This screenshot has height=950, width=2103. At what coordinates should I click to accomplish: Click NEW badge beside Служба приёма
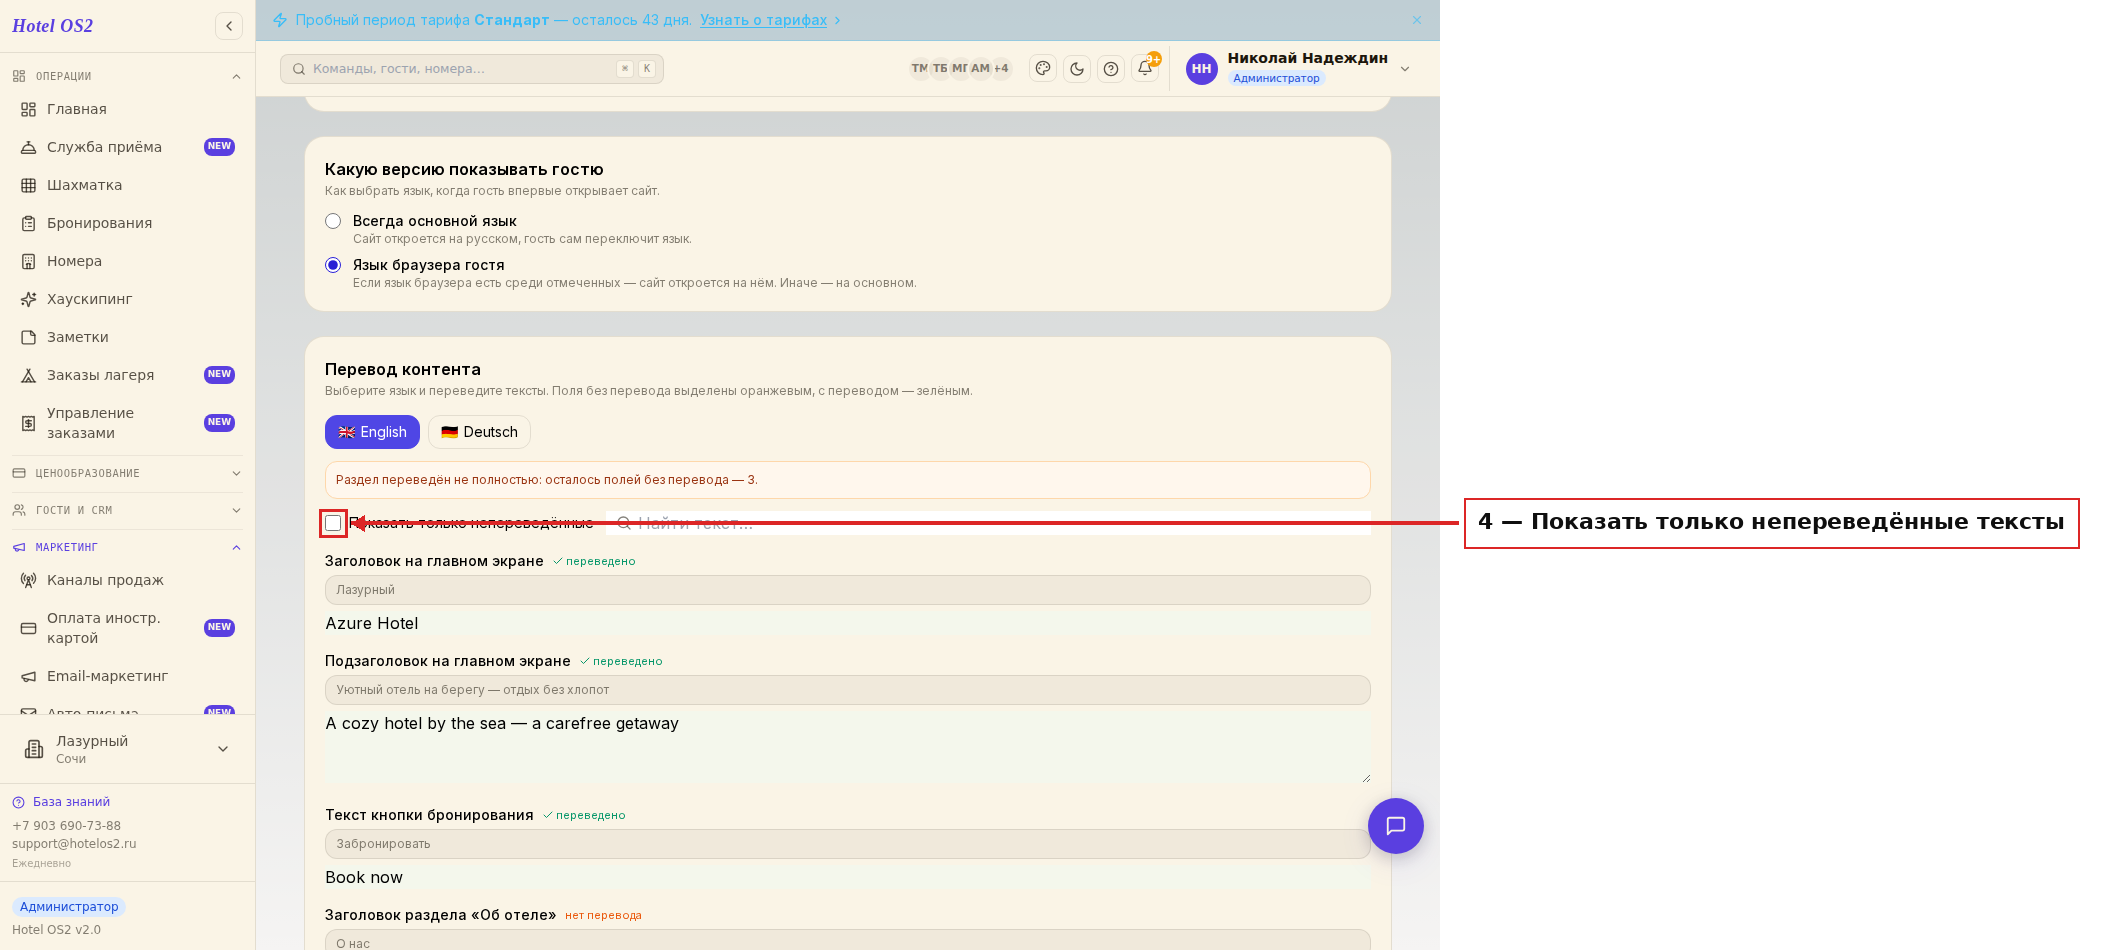[x=219, y=147]
